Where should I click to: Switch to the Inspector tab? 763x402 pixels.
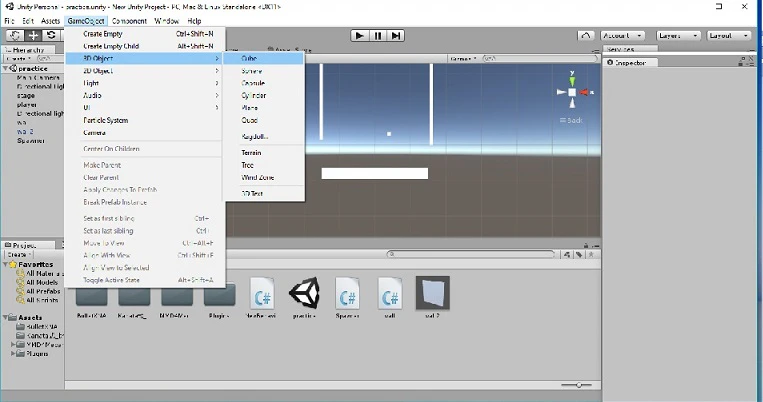[631, 62]
